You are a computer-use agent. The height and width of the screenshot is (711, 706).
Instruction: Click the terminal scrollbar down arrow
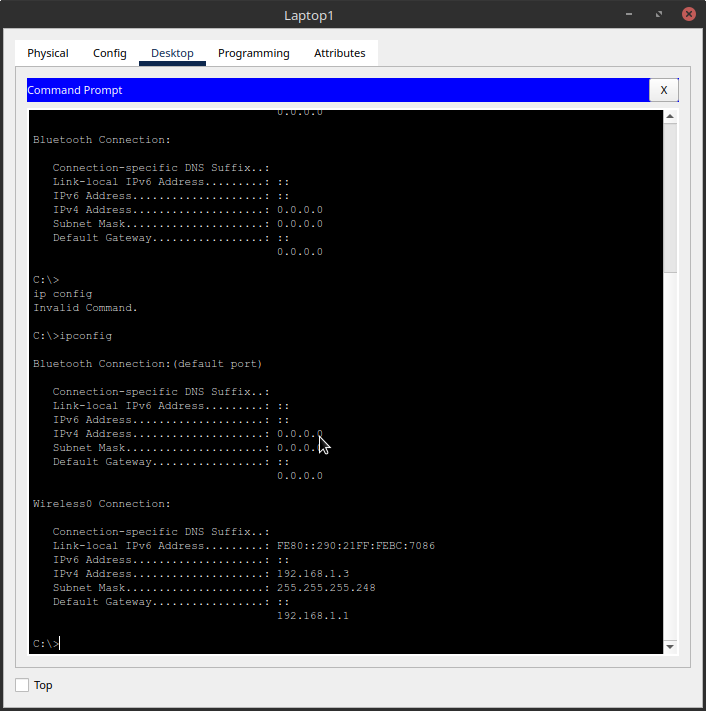[671, 647]
